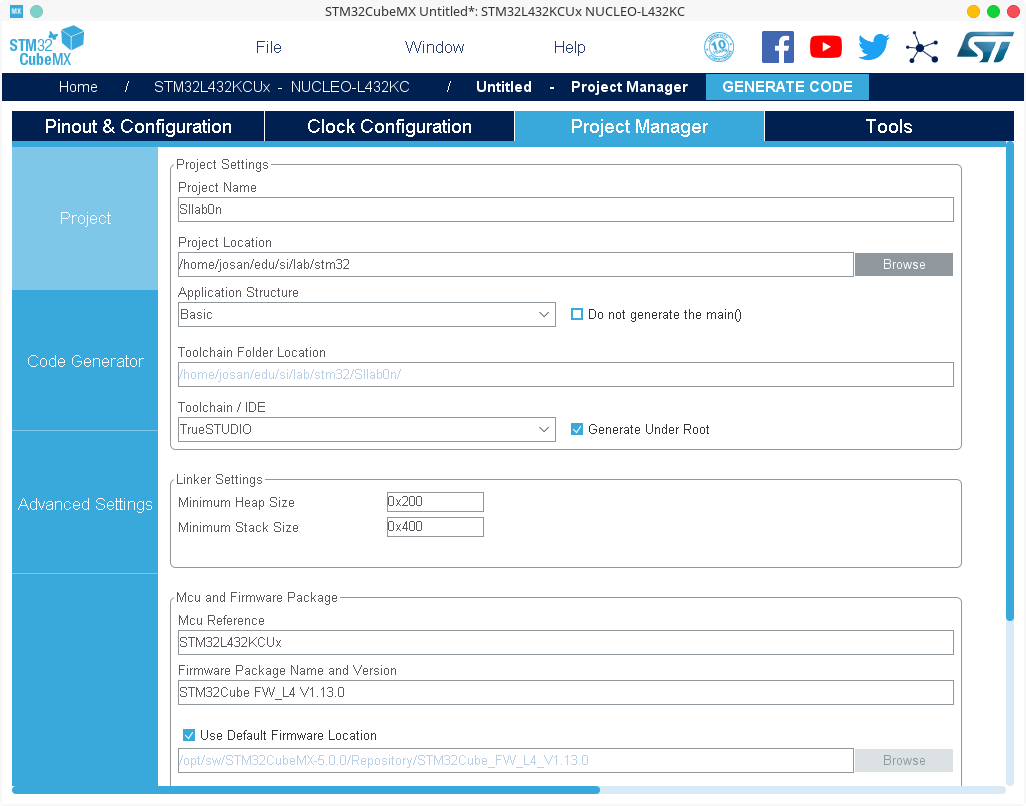Click the STM32L432KCUx - NUCLEO-L432KC breadcrumb
1026x806 pixels.
click(x=281, y=87)
